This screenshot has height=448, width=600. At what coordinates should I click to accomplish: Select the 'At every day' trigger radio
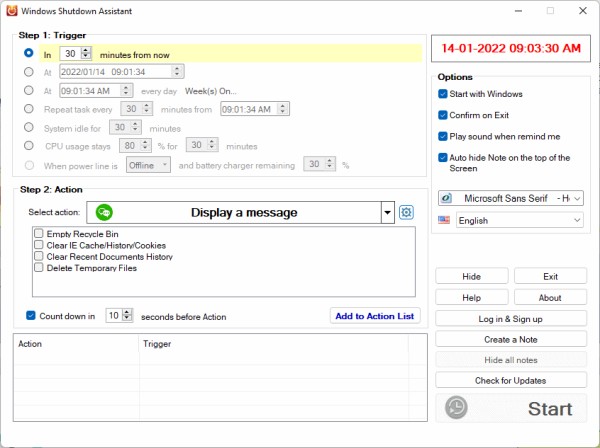tap(29, 90)
